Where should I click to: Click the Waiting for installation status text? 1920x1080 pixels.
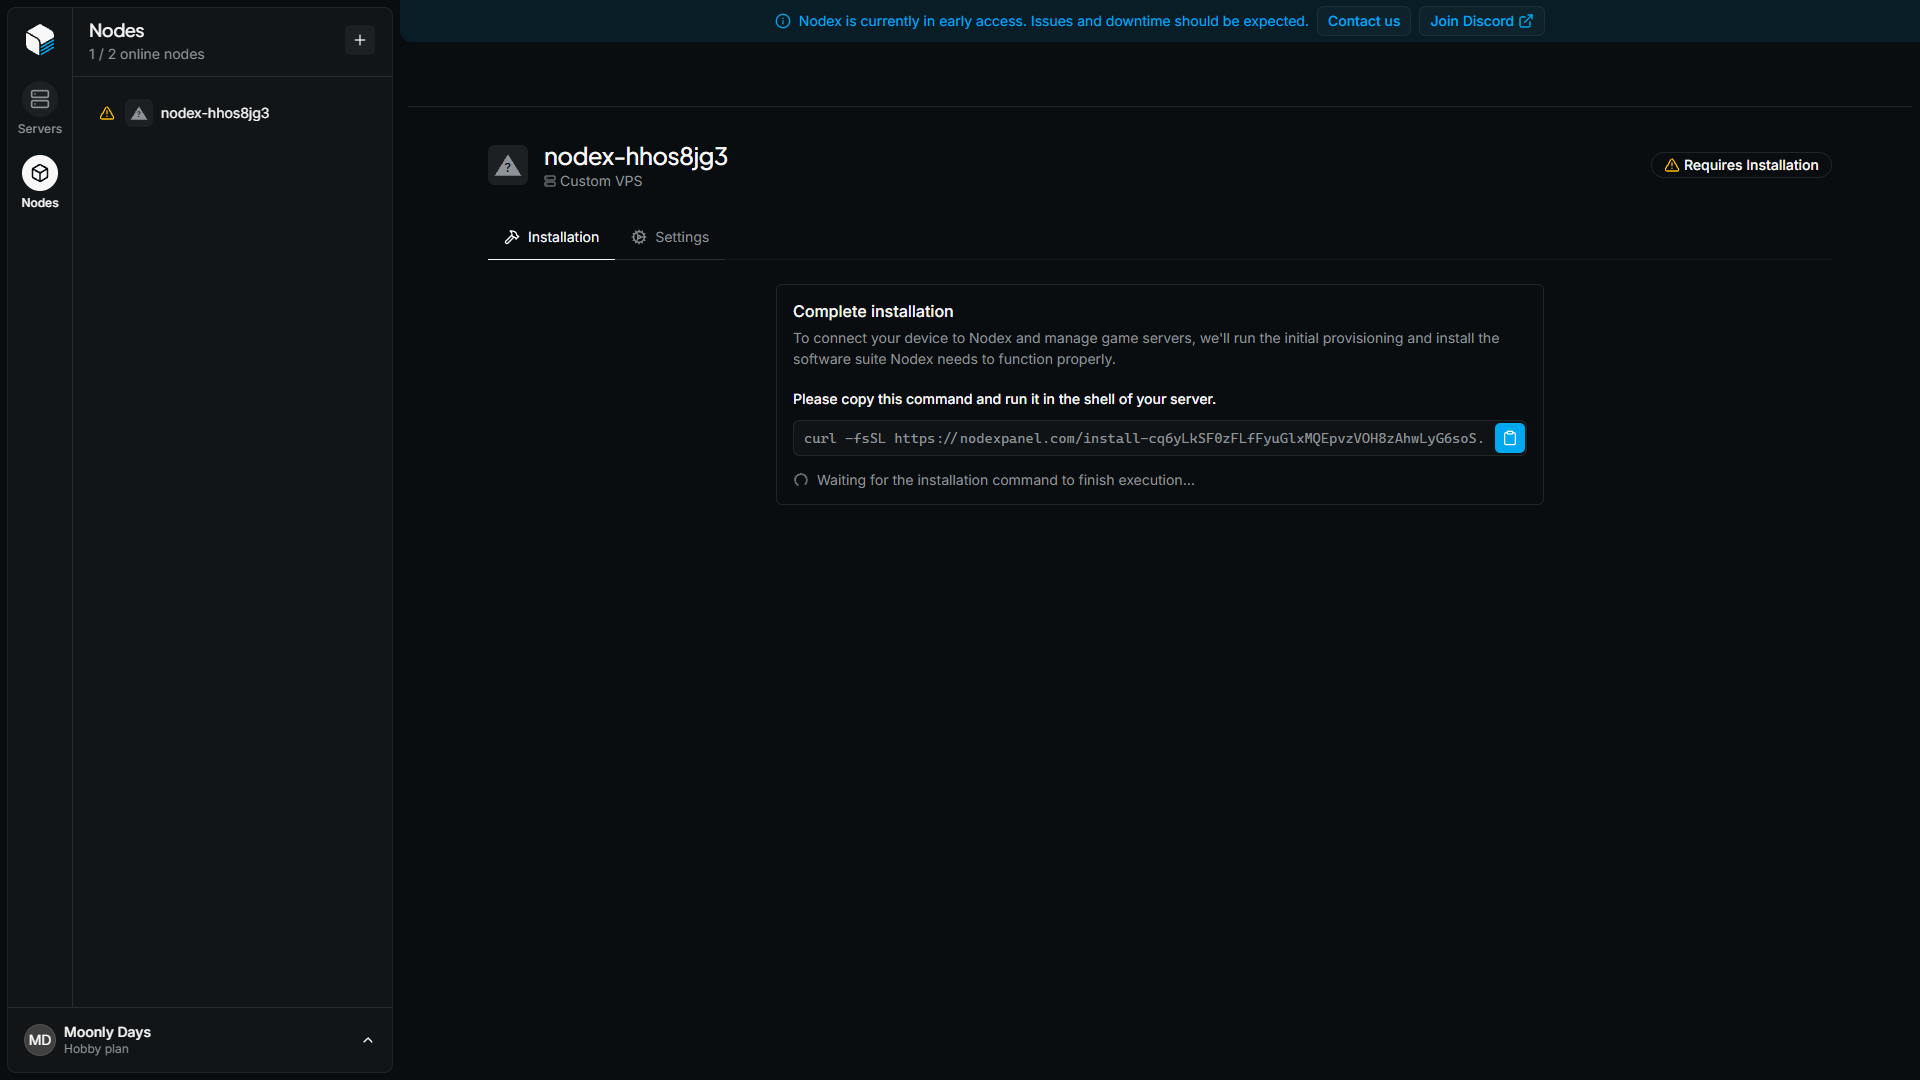click(x=1005, y=480)
